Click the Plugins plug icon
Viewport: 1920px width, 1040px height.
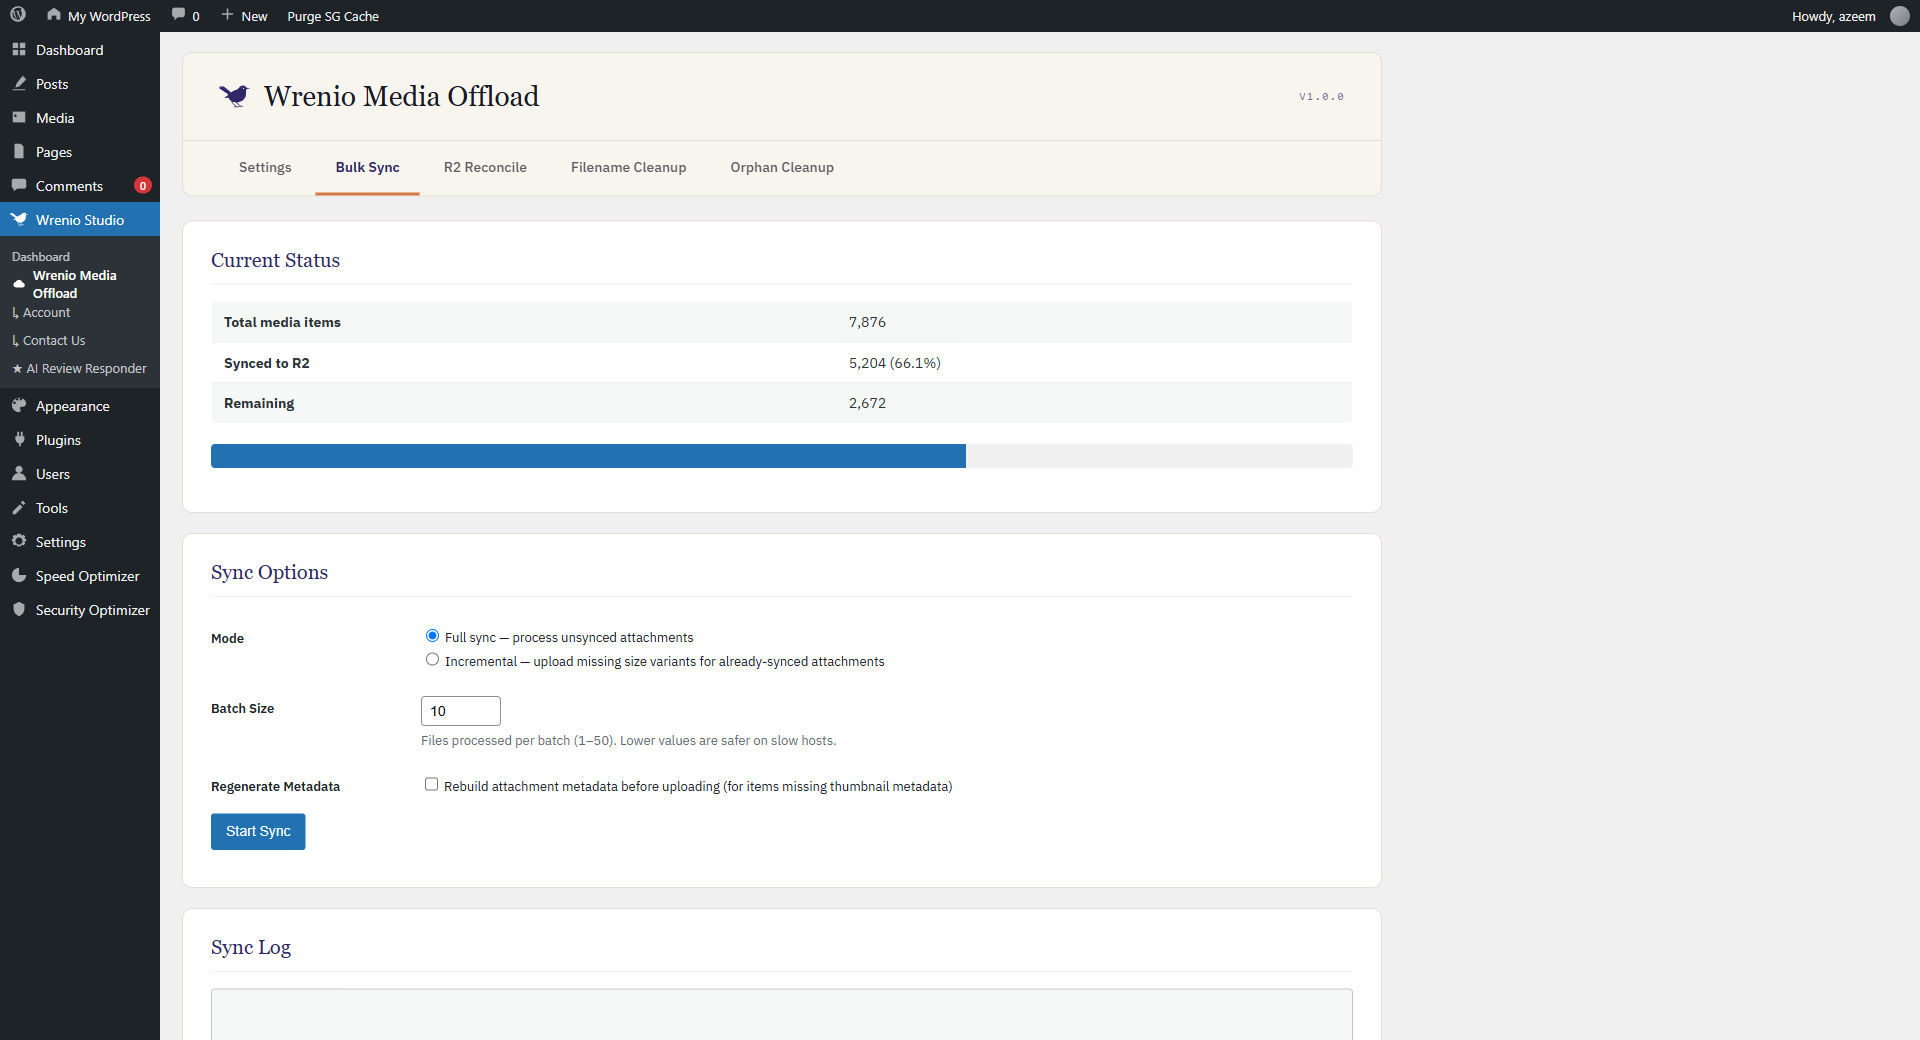click(19, 439)
